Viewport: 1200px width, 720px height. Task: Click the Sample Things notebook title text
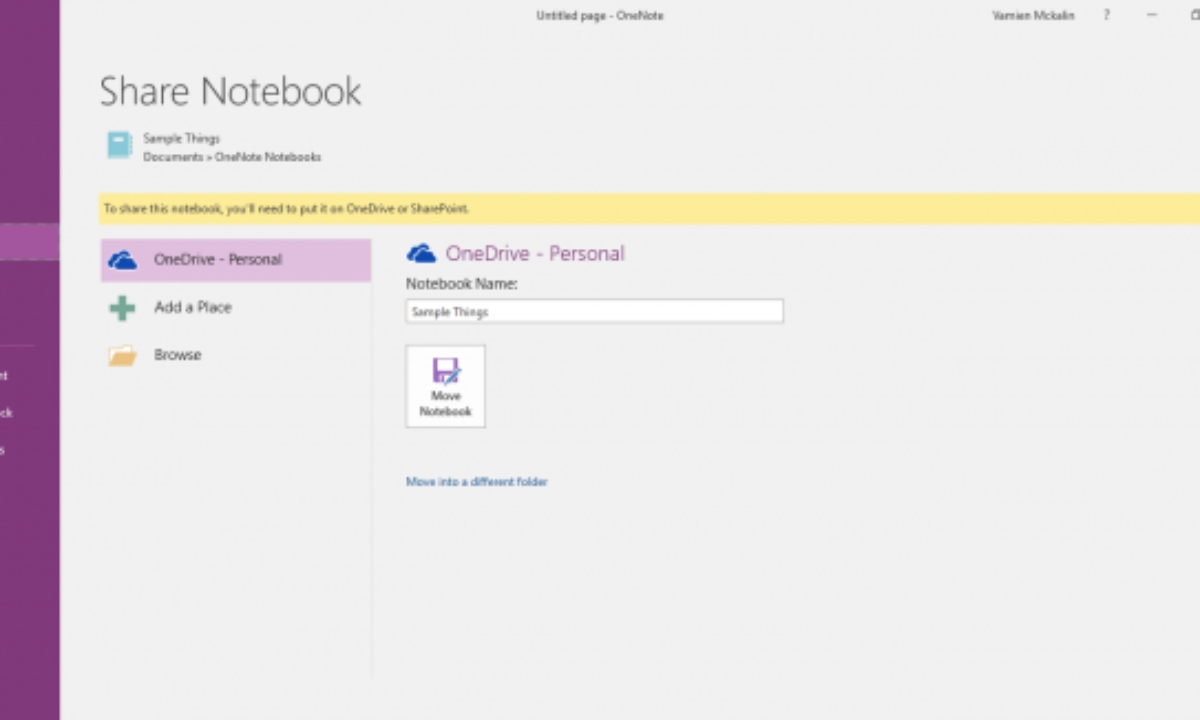click(x=182, y=139)
